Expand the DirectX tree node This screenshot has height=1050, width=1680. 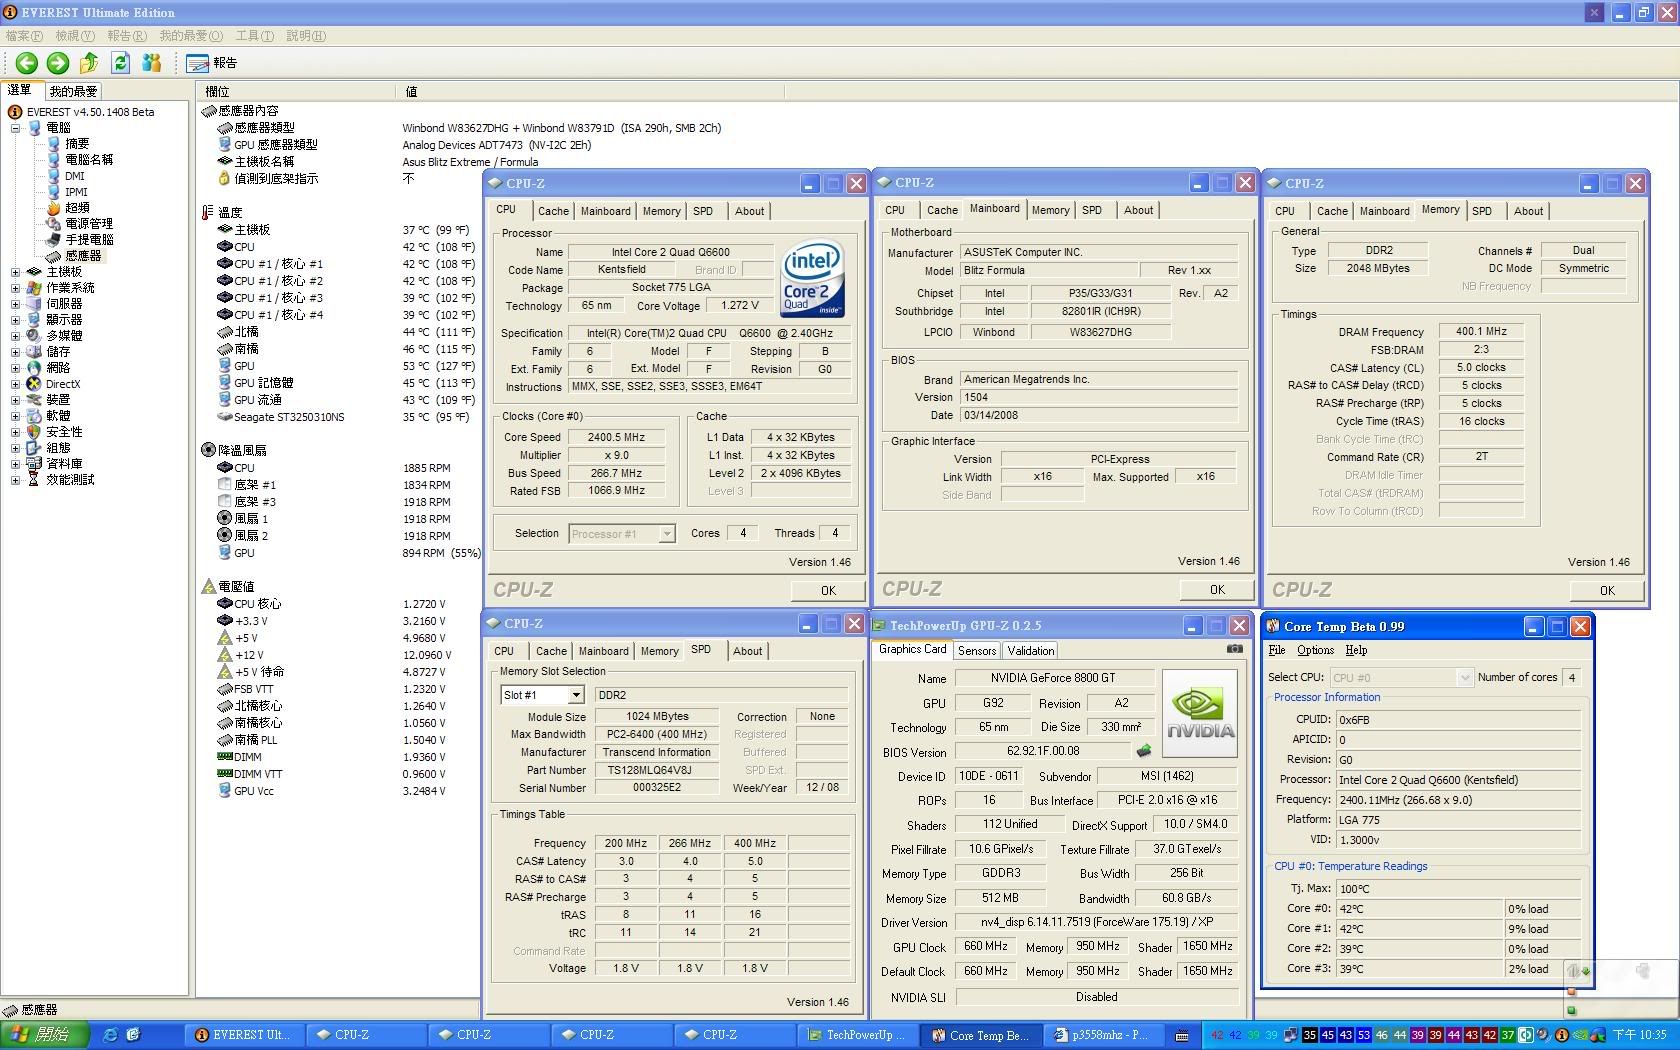tap(15, 384)
